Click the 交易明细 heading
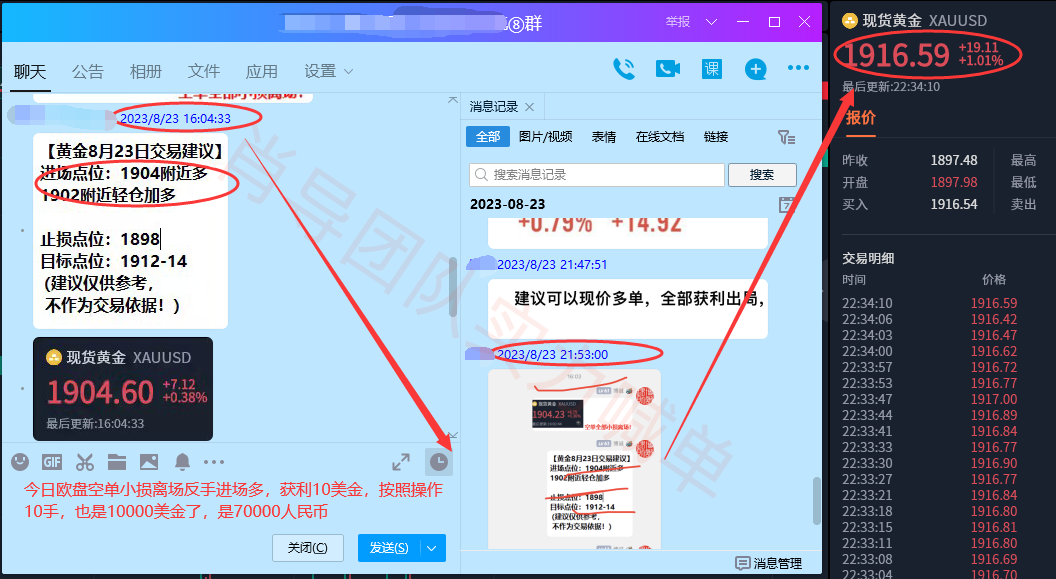The width and height of the screenshot is (1056, 579). pos(868,259)
